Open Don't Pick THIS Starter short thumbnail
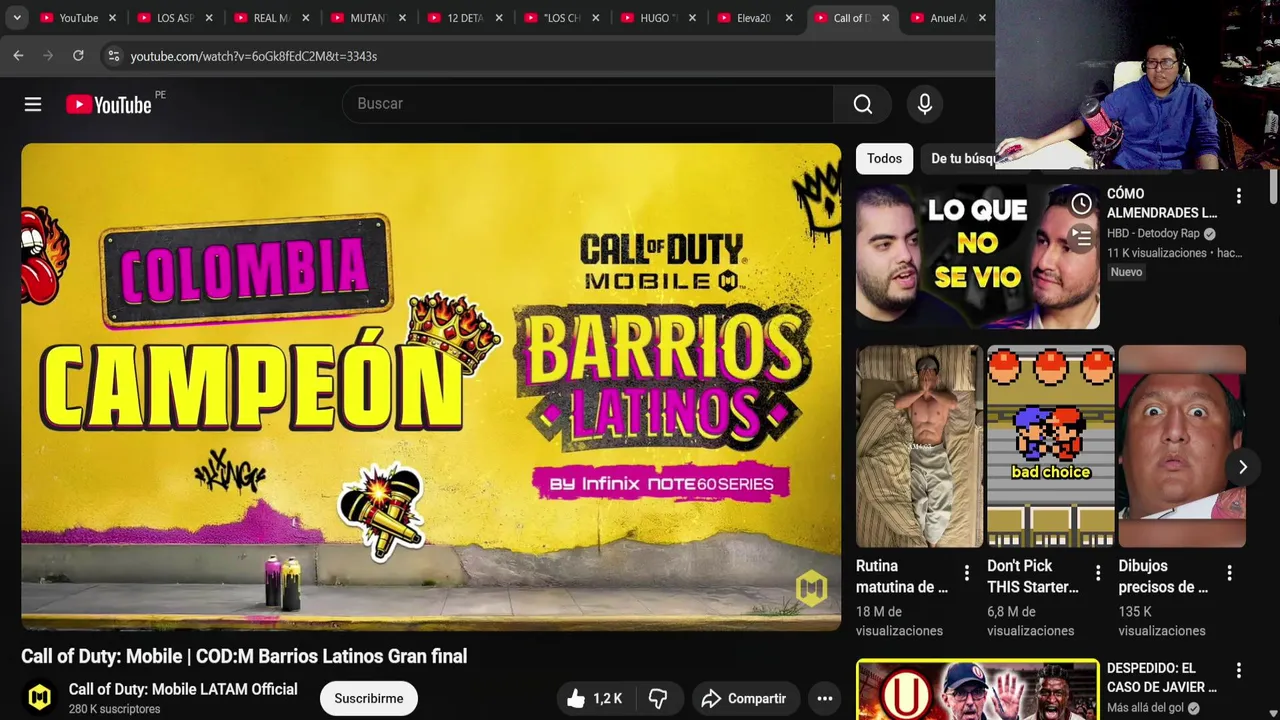Screen dimensions: 1280x720 pyautogui.click(x=1050, y=446)
